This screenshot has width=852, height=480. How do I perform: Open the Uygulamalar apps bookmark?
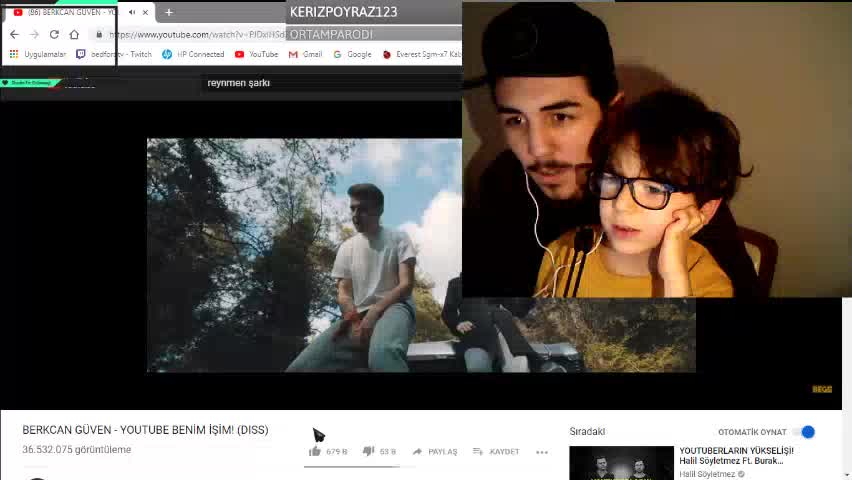click(x=38, y=54)
